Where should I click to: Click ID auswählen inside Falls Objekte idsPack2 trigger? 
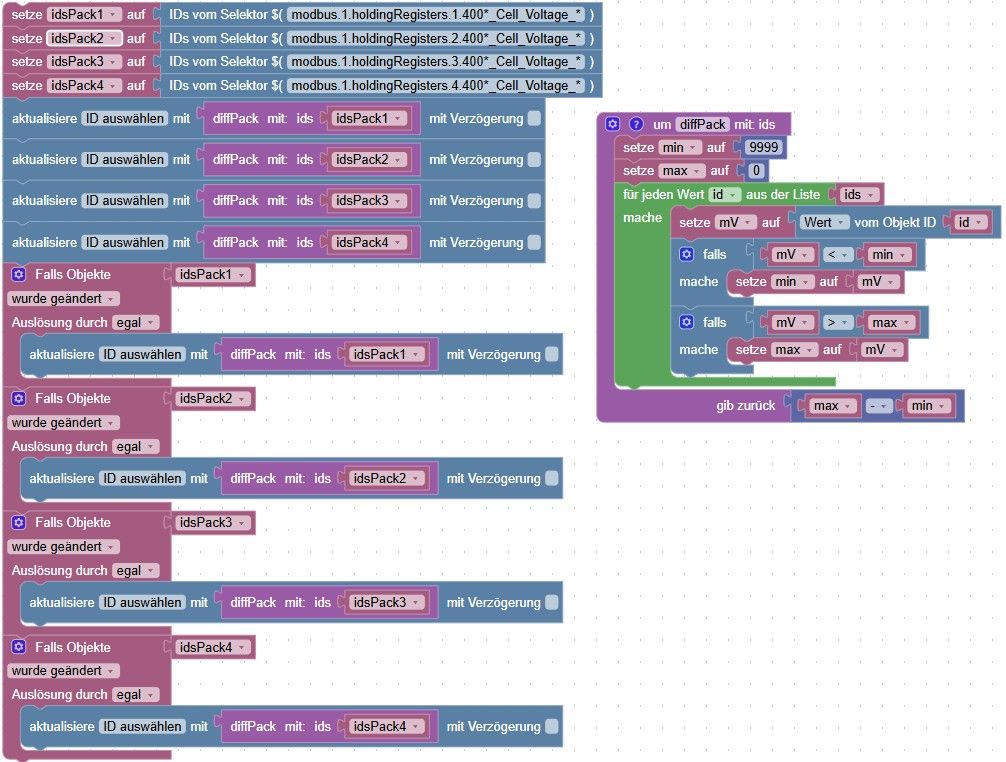coord(142,478)
